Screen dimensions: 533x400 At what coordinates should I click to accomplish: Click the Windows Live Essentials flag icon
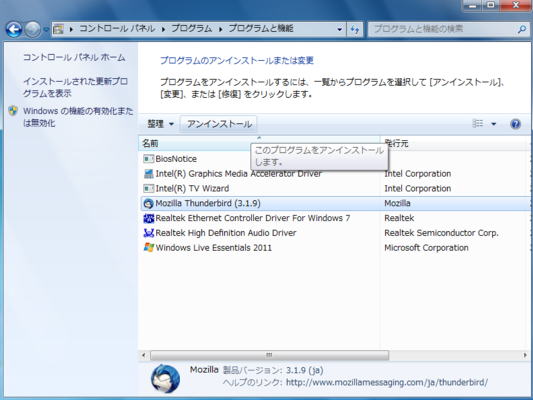(x=149, y=247)
